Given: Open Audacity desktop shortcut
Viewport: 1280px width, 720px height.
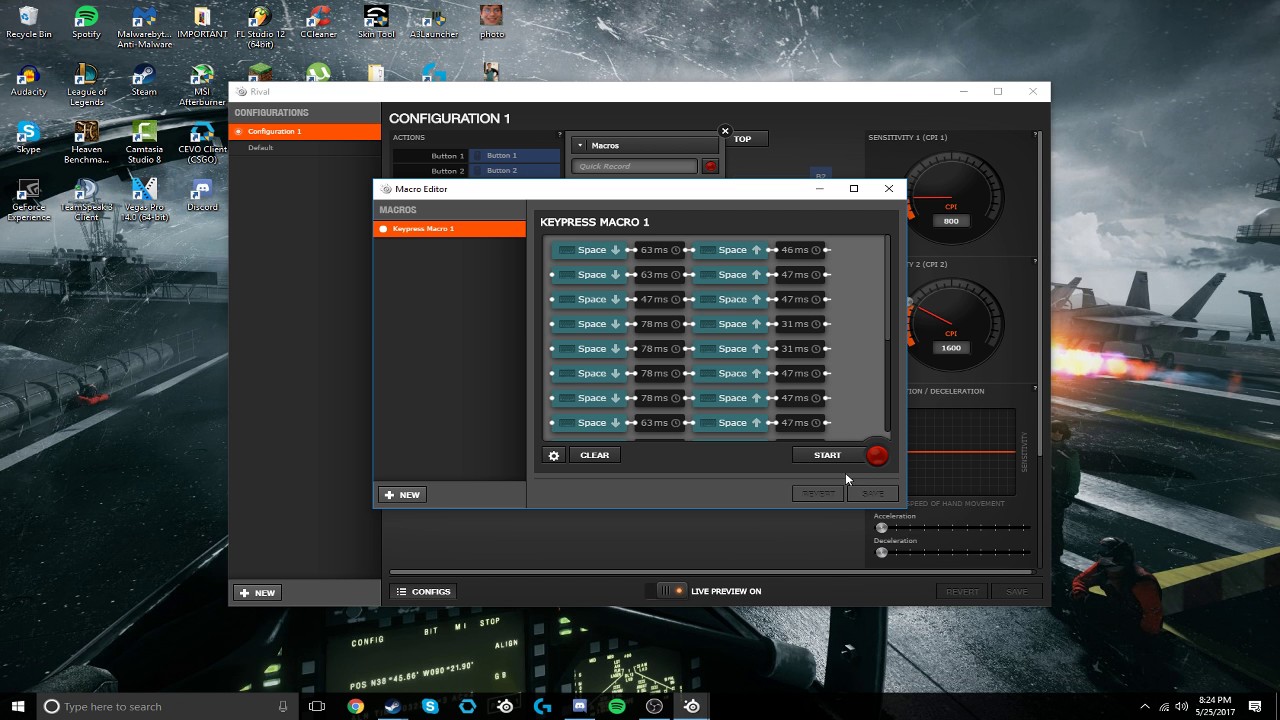Looking at the screenshot, I should point(28,81).
